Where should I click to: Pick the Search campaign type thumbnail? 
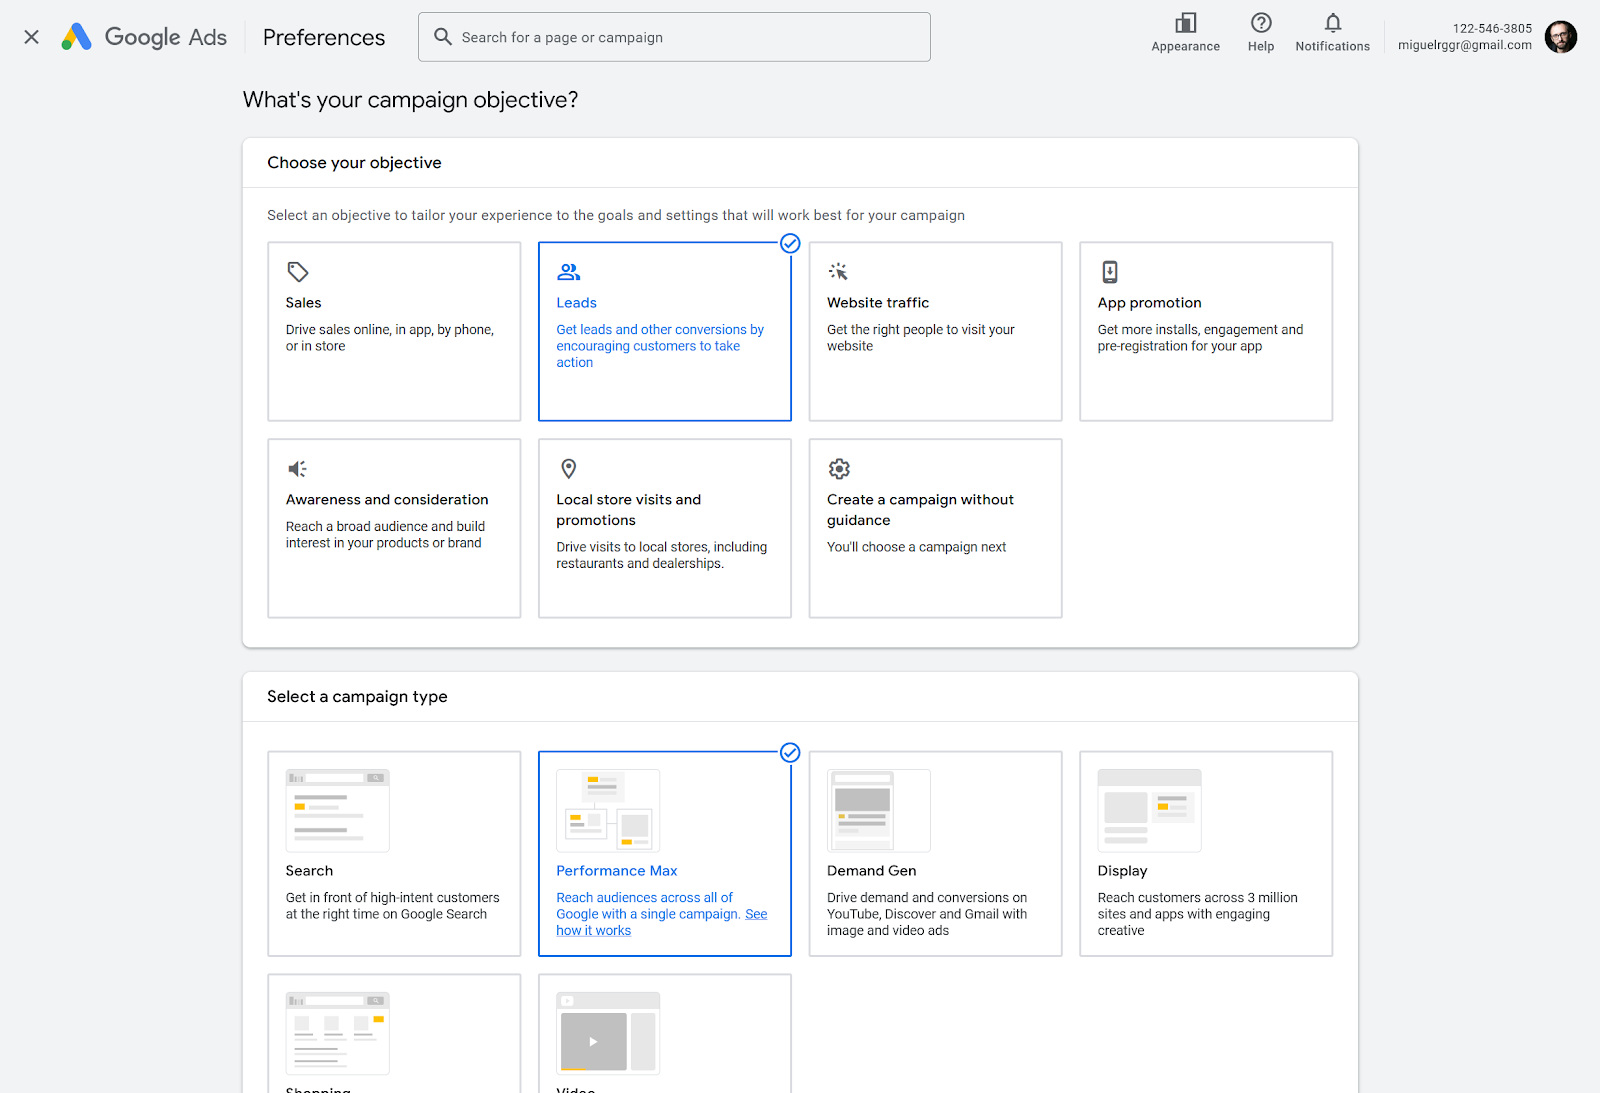pyautogui.click(x=337, y=811)
